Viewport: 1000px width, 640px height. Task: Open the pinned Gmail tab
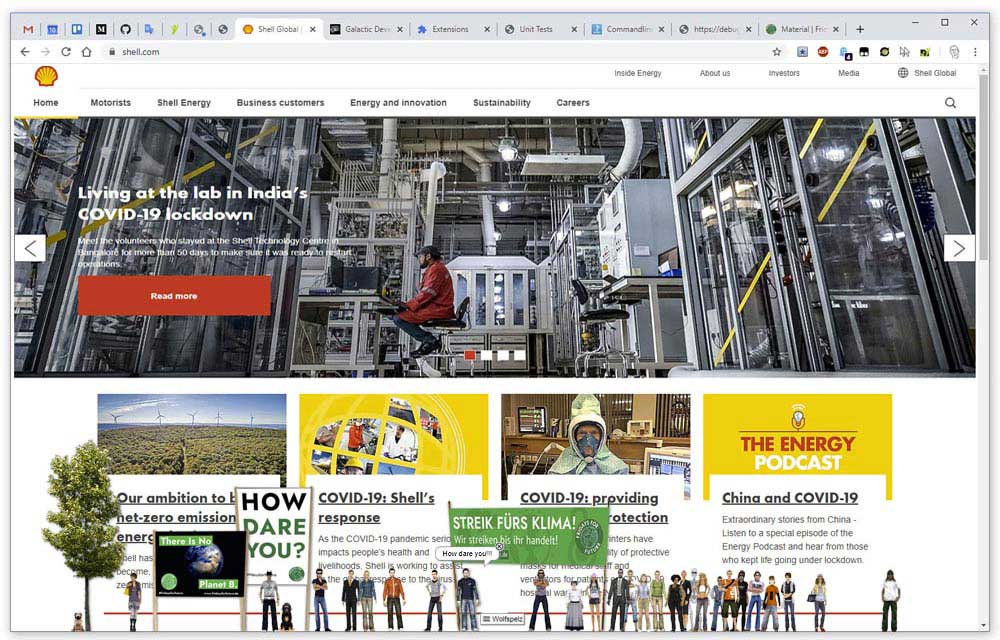[27, 29]
